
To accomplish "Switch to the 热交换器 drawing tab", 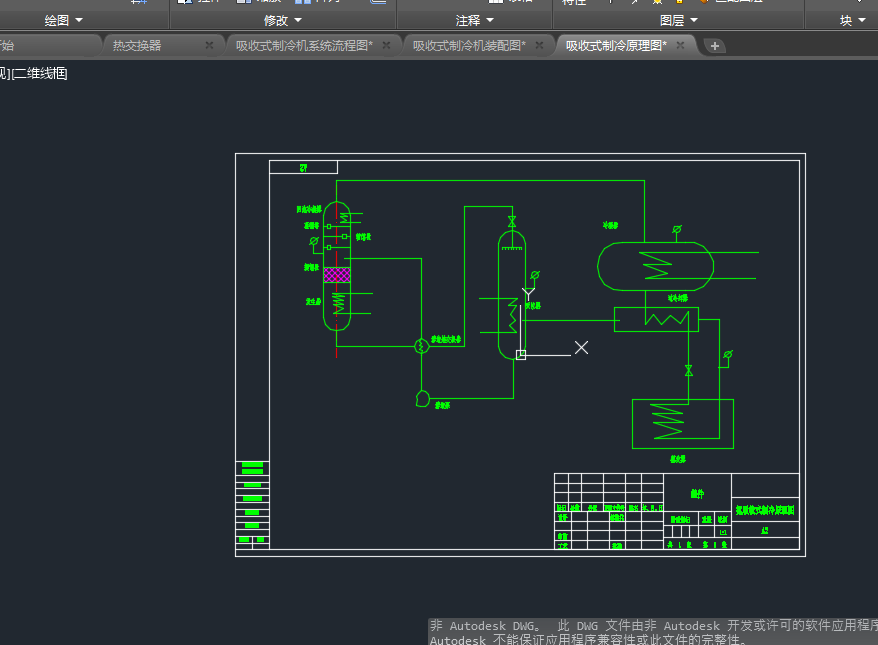I will click(137, 45).
